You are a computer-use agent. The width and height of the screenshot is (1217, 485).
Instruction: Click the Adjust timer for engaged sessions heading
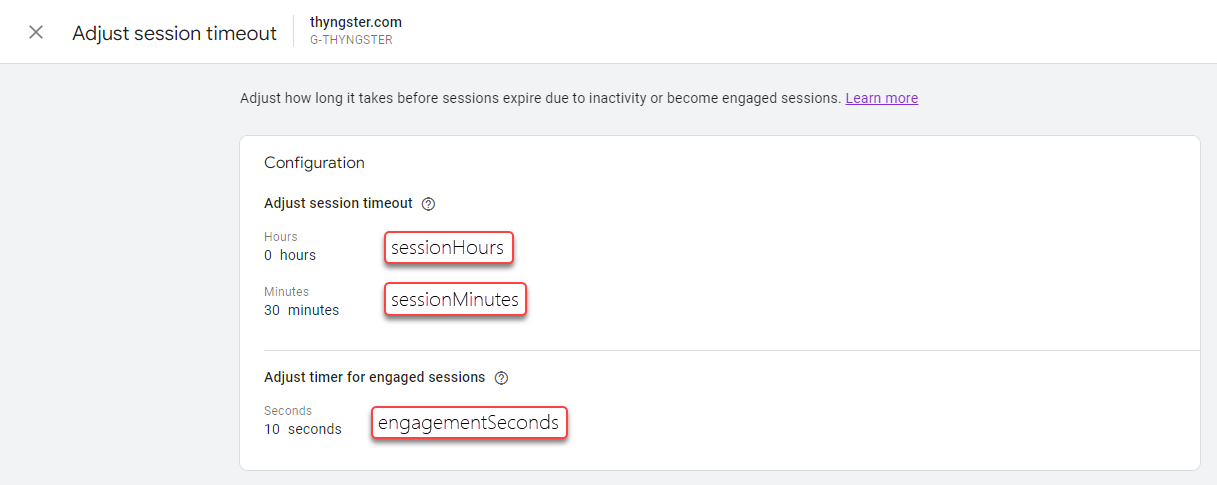click(374, 378)
